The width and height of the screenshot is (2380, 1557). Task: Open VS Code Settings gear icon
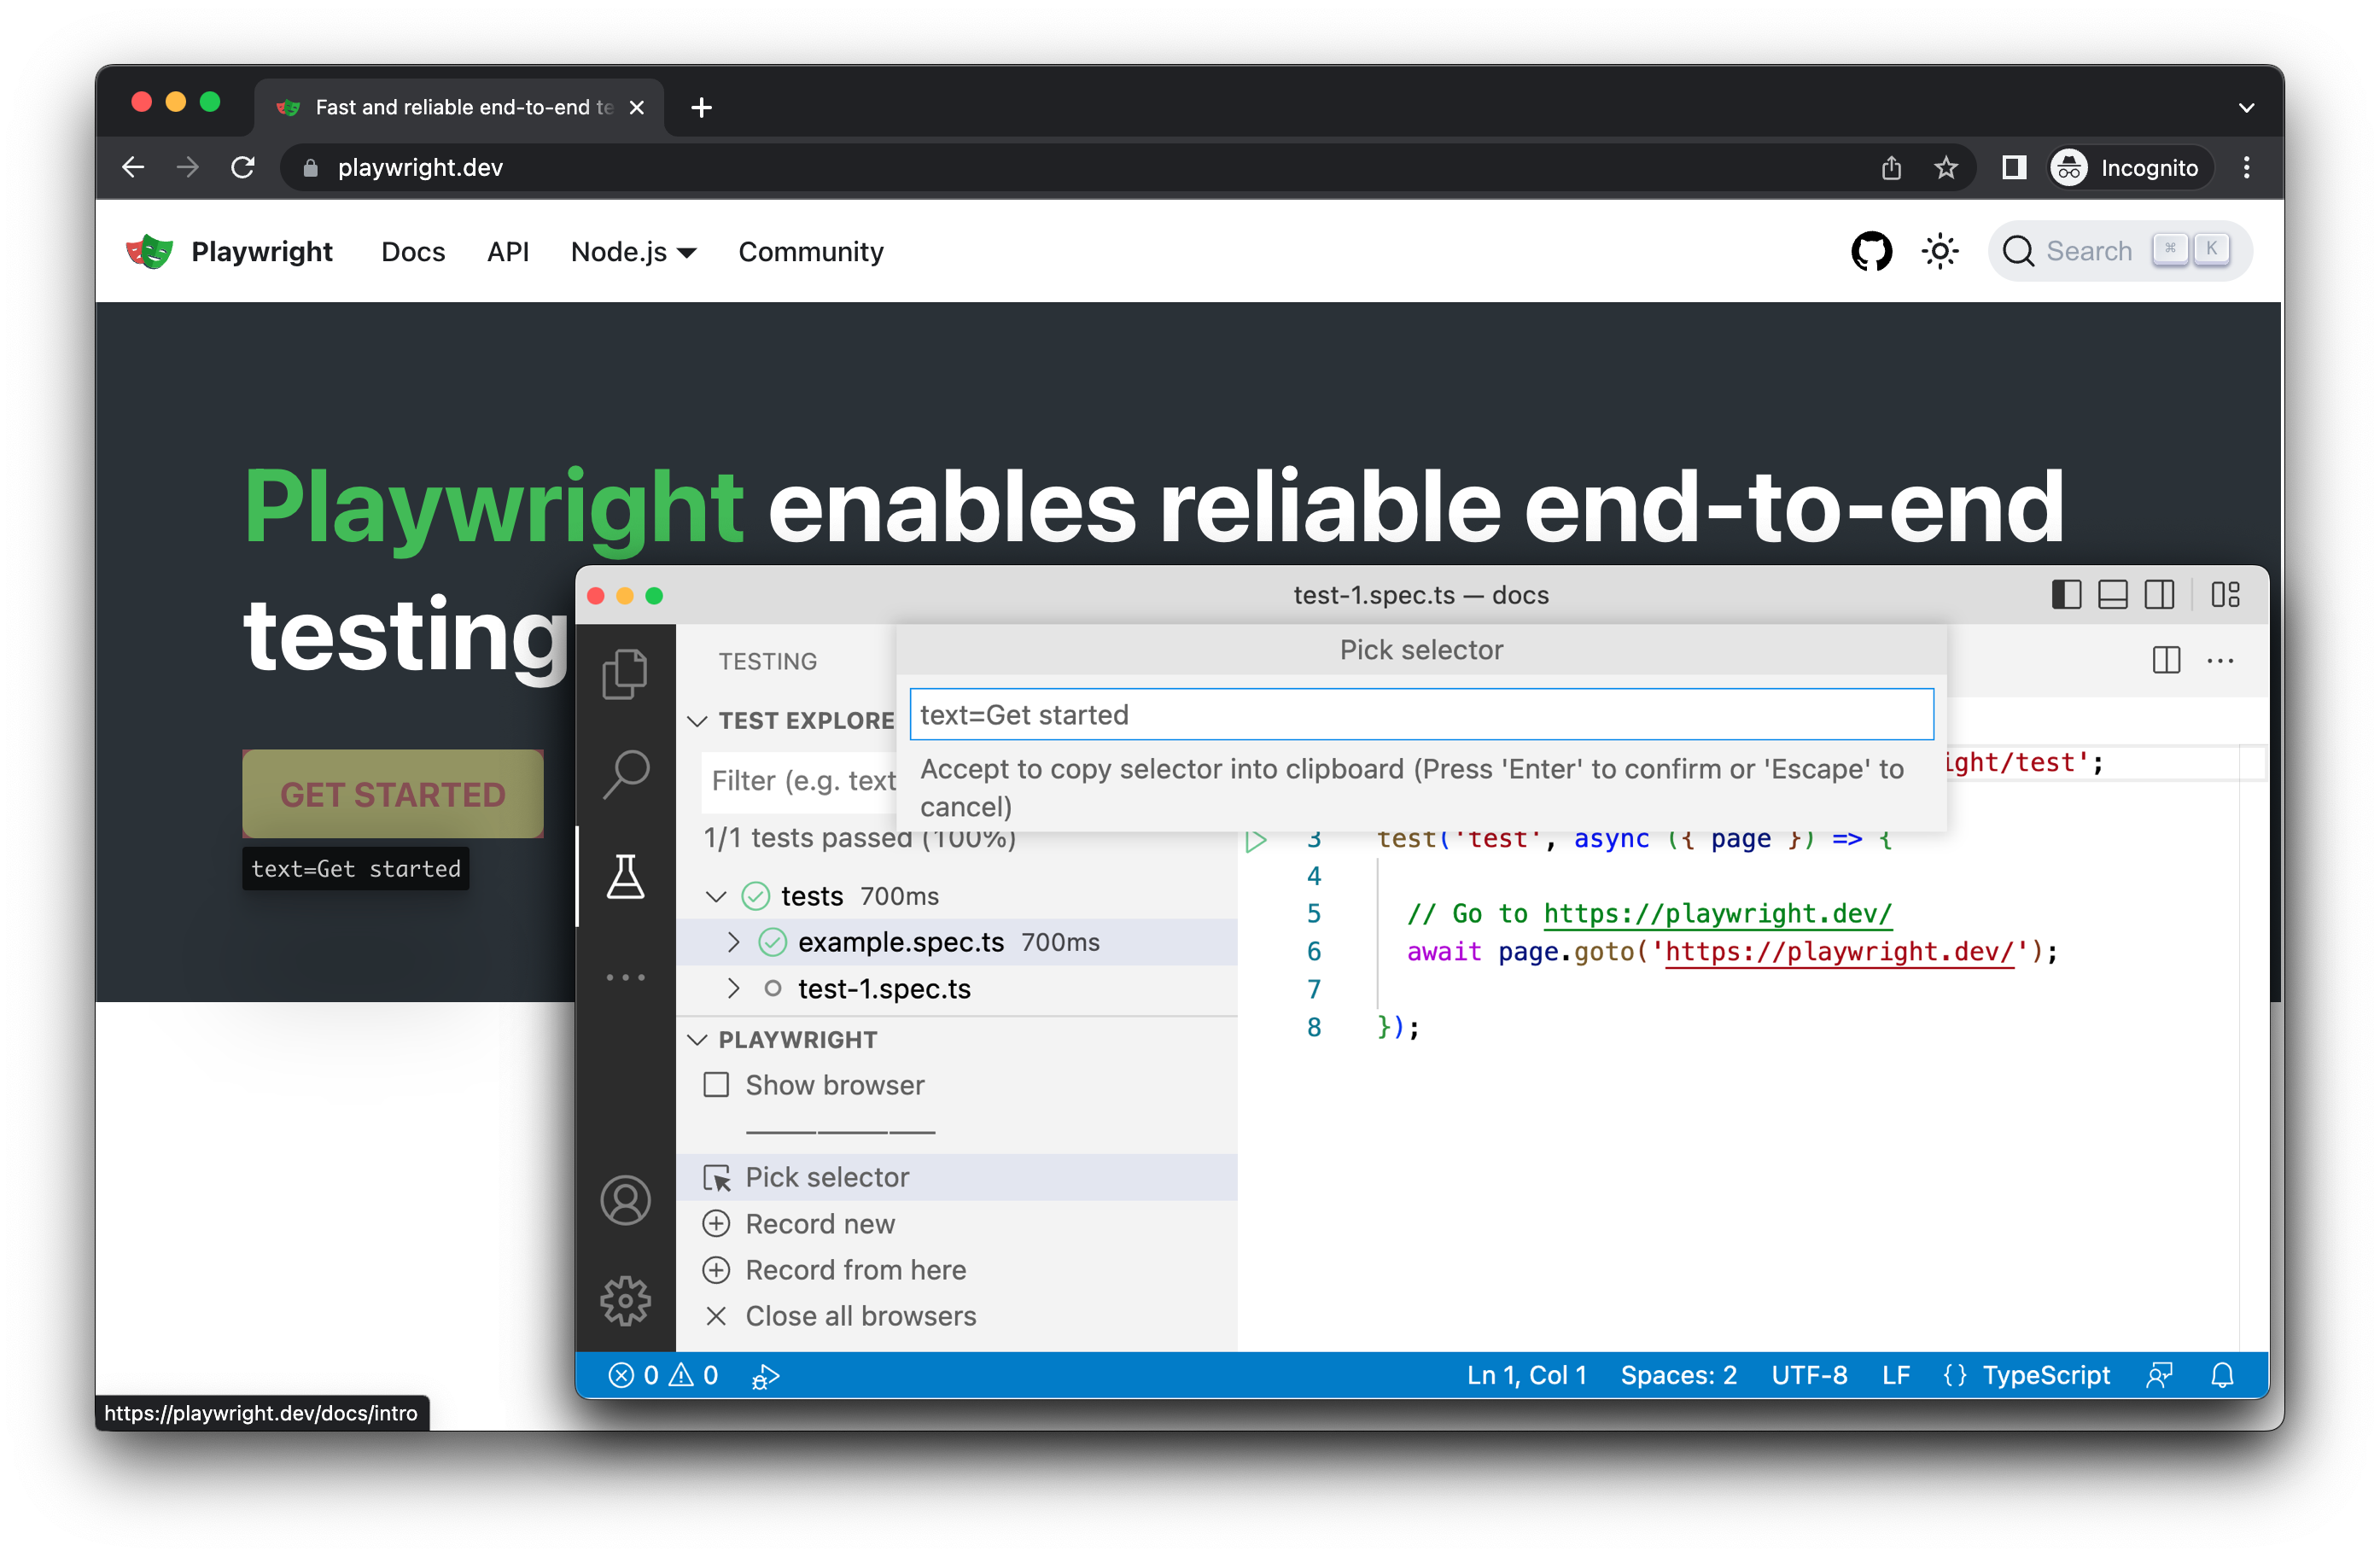pyautogui.click(x=626, y=1301)
